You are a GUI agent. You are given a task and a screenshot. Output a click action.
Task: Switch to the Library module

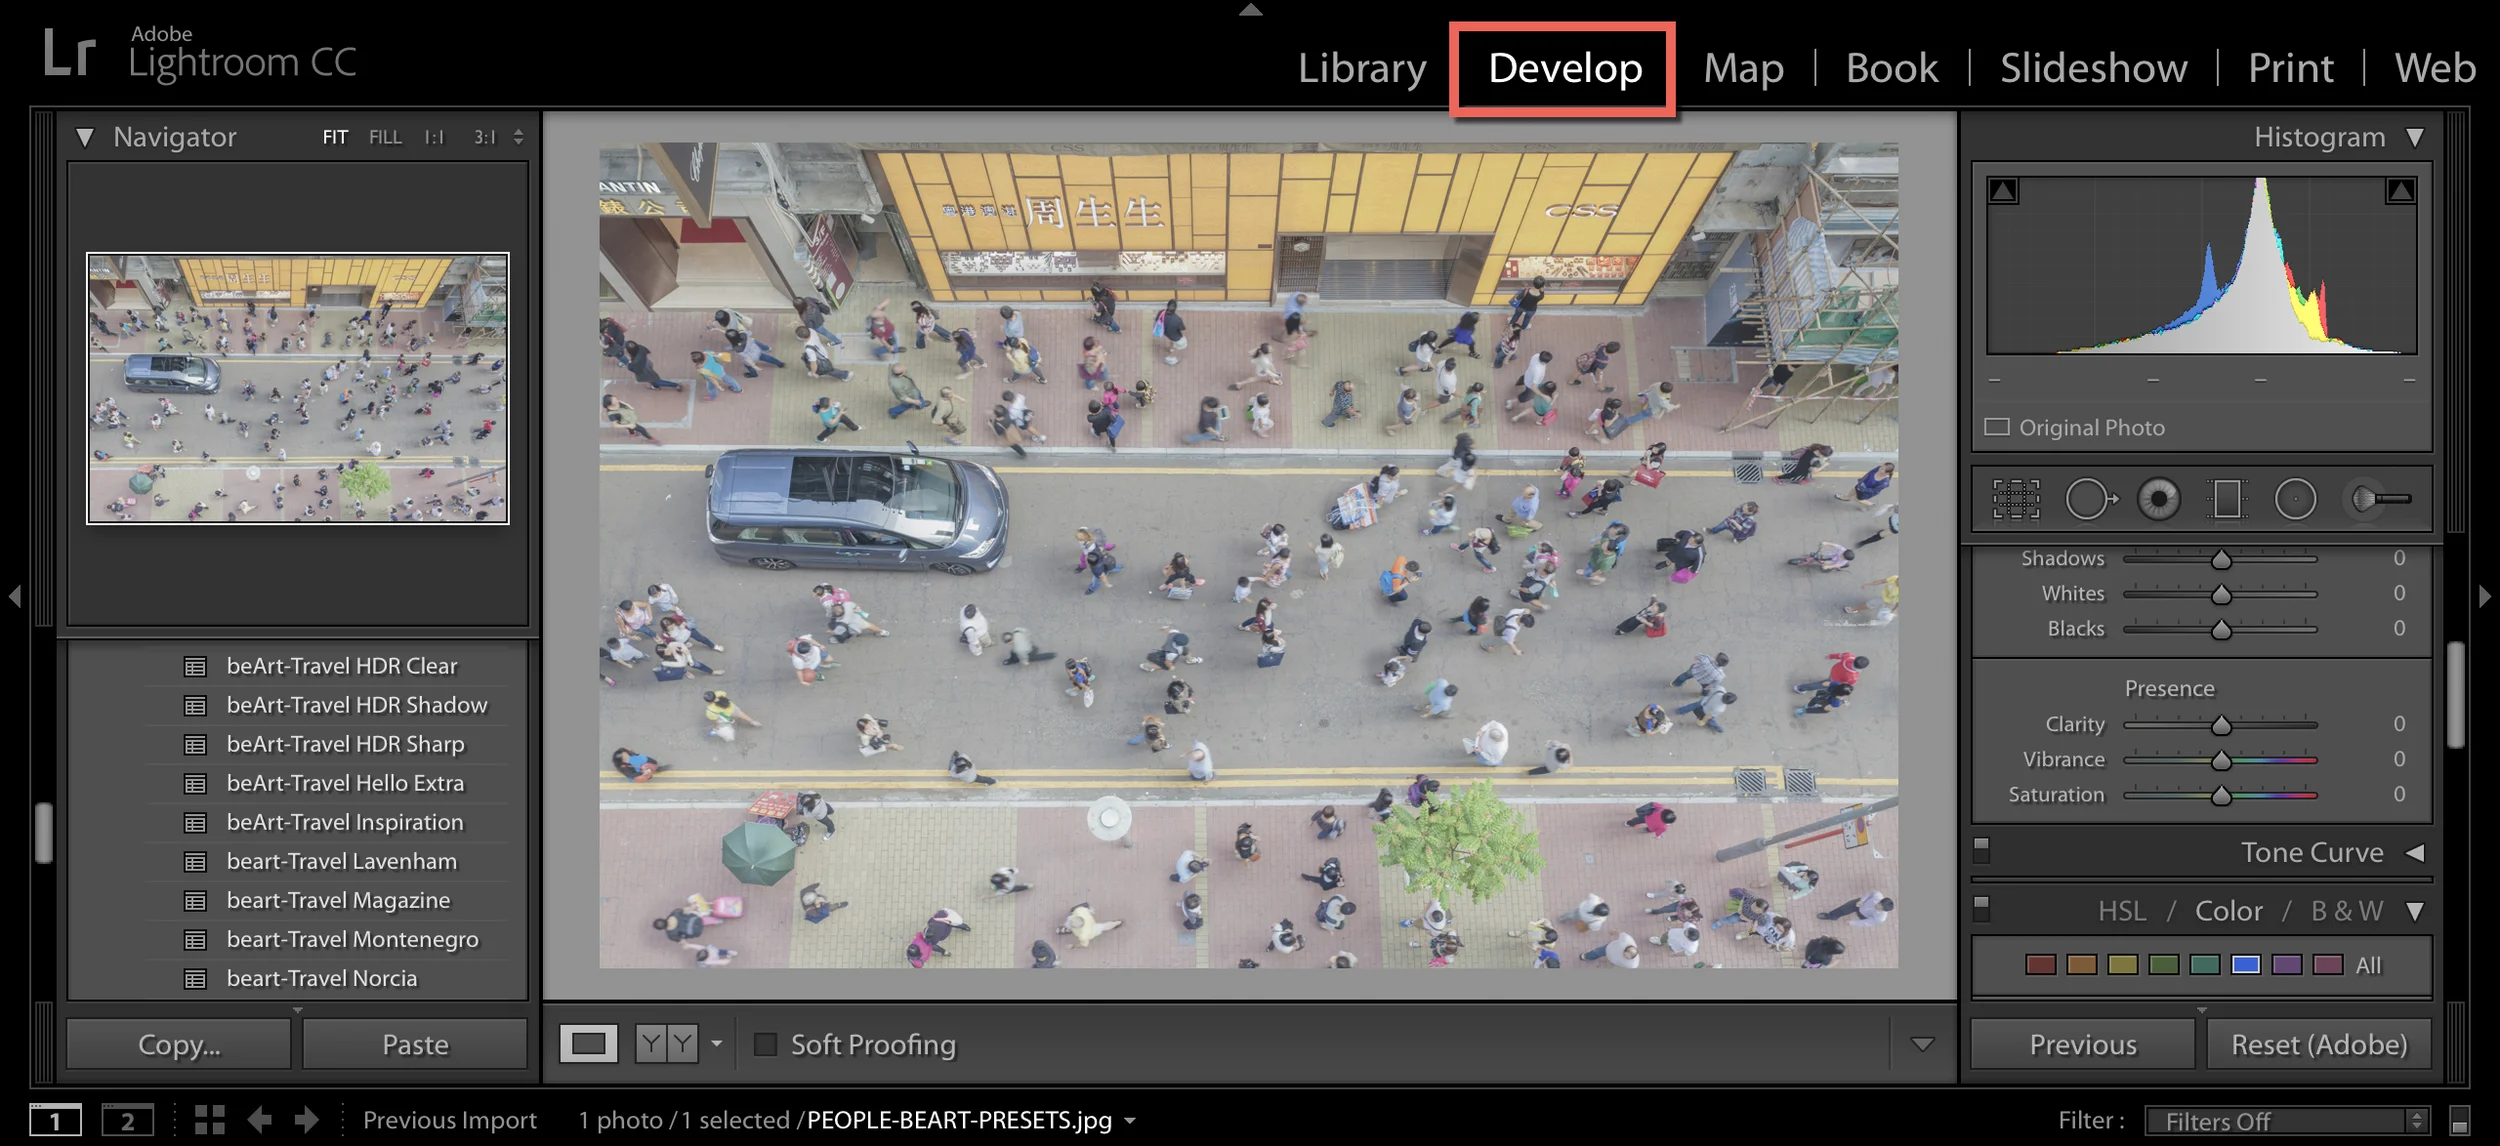tap(1361, 68)
